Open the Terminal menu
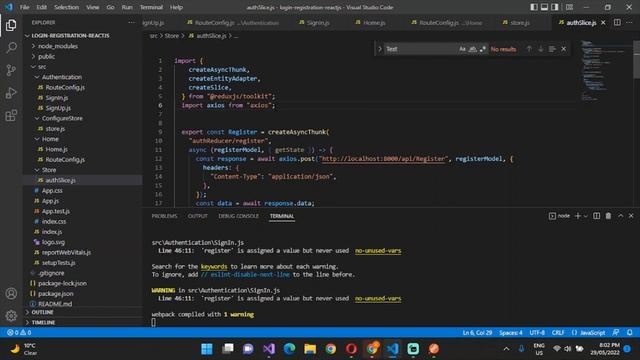Viewport: 640px width, 360px height. [x=151, y=7]
